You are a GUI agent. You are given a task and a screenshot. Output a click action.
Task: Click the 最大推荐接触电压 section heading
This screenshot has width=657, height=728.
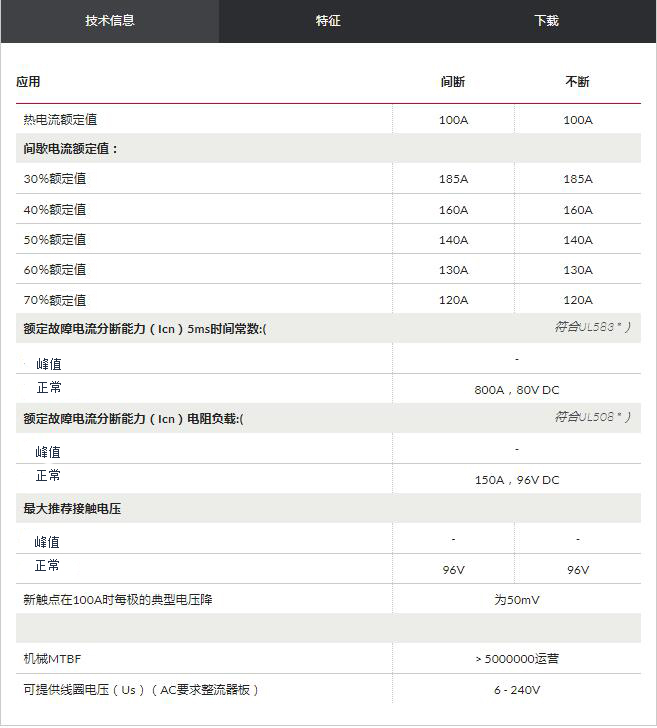[72, 509]
